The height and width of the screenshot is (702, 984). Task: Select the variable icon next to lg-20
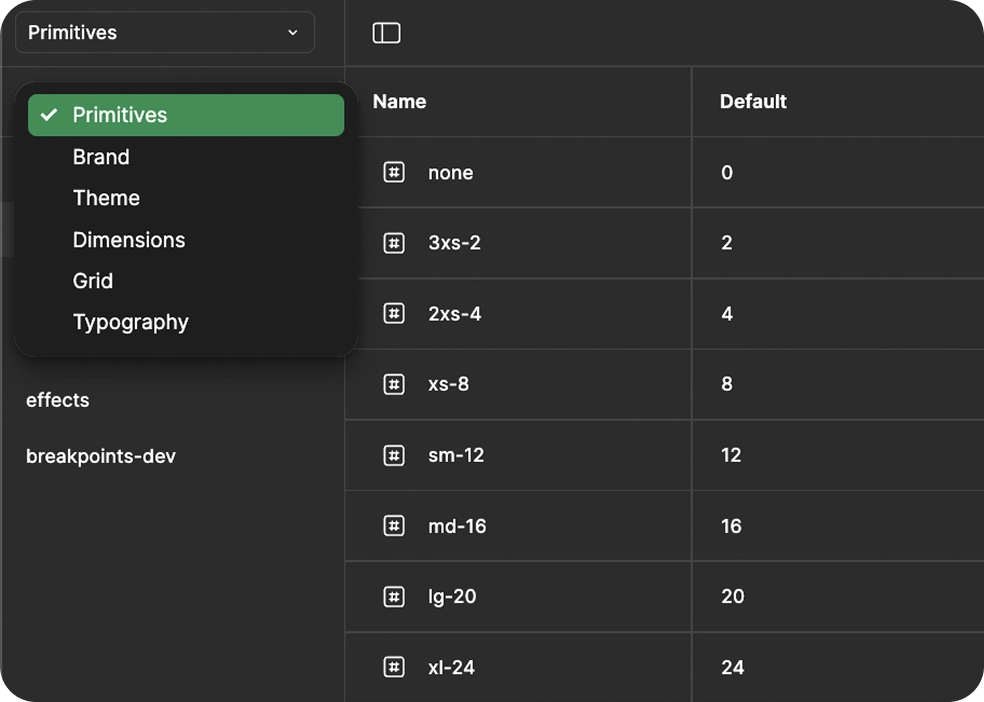pyautogui.click(x=396, y=597)
